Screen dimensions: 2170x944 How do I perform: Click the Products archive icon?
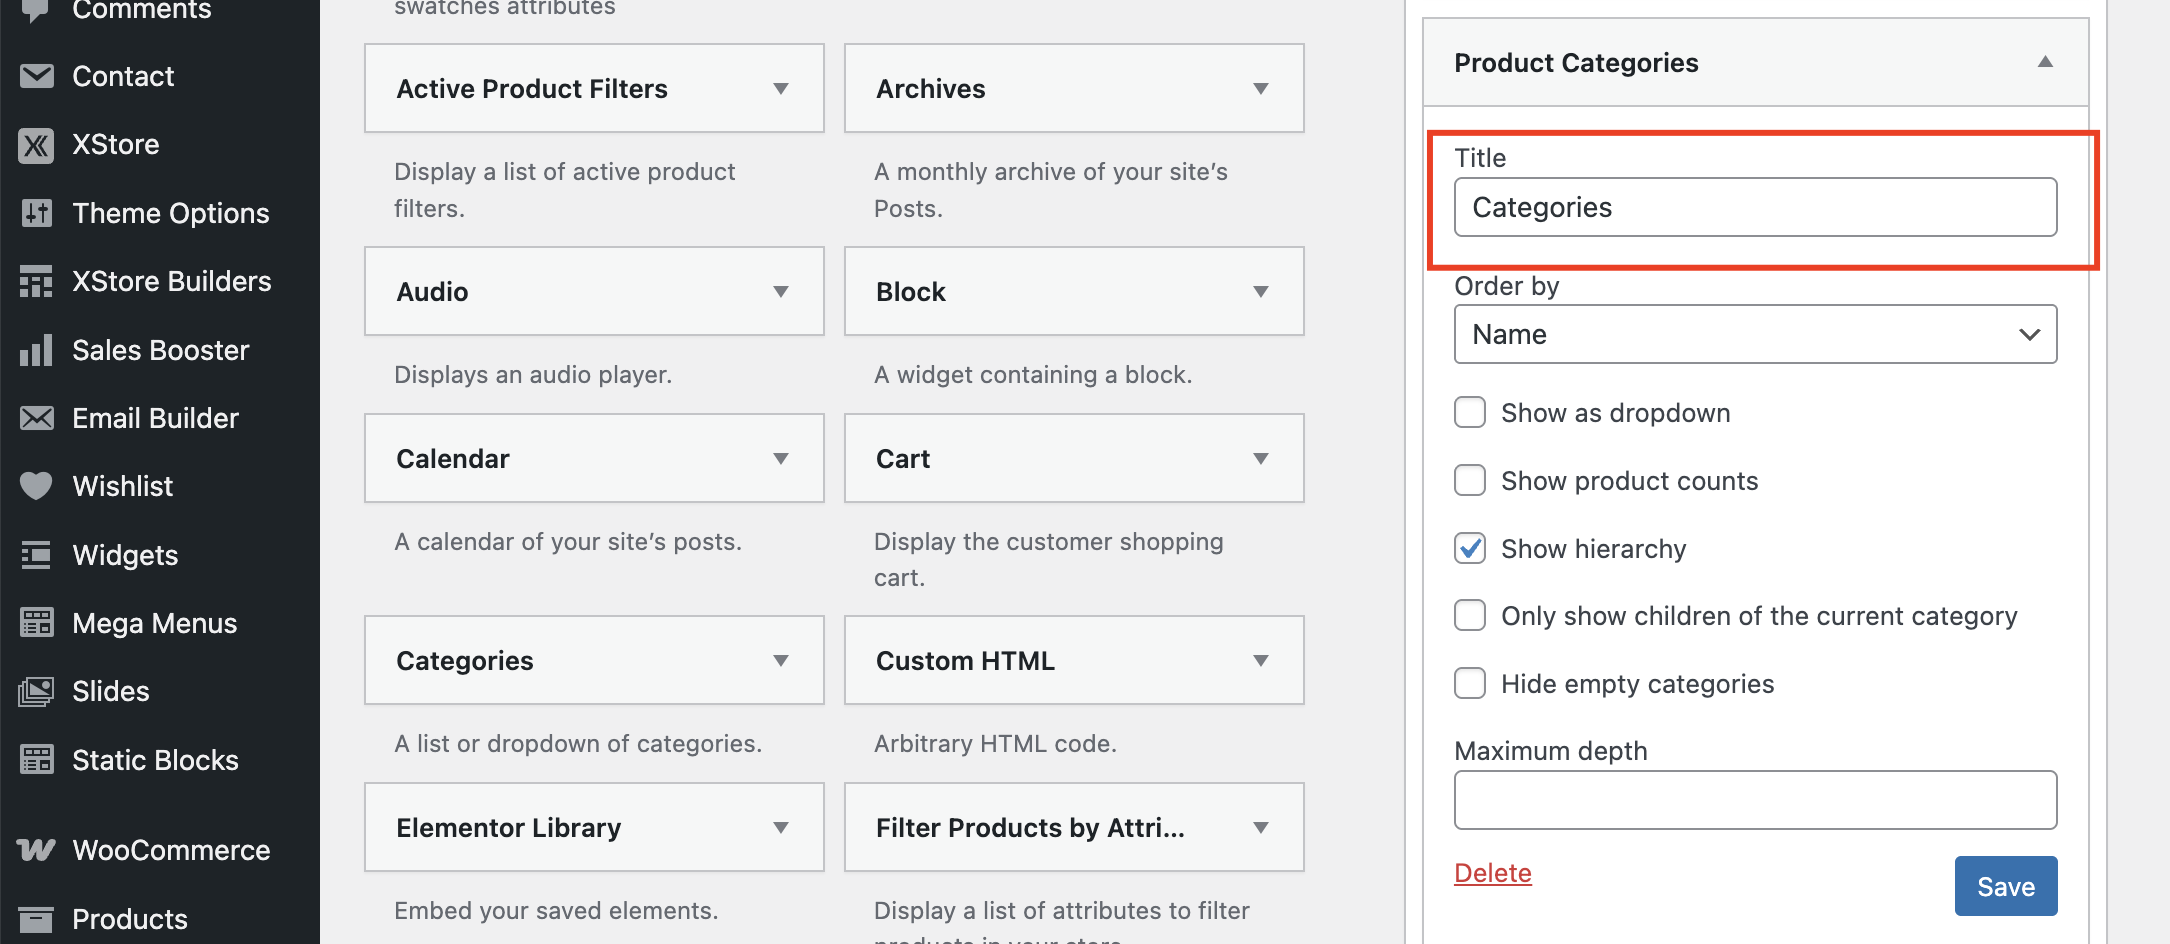[36, 919]
